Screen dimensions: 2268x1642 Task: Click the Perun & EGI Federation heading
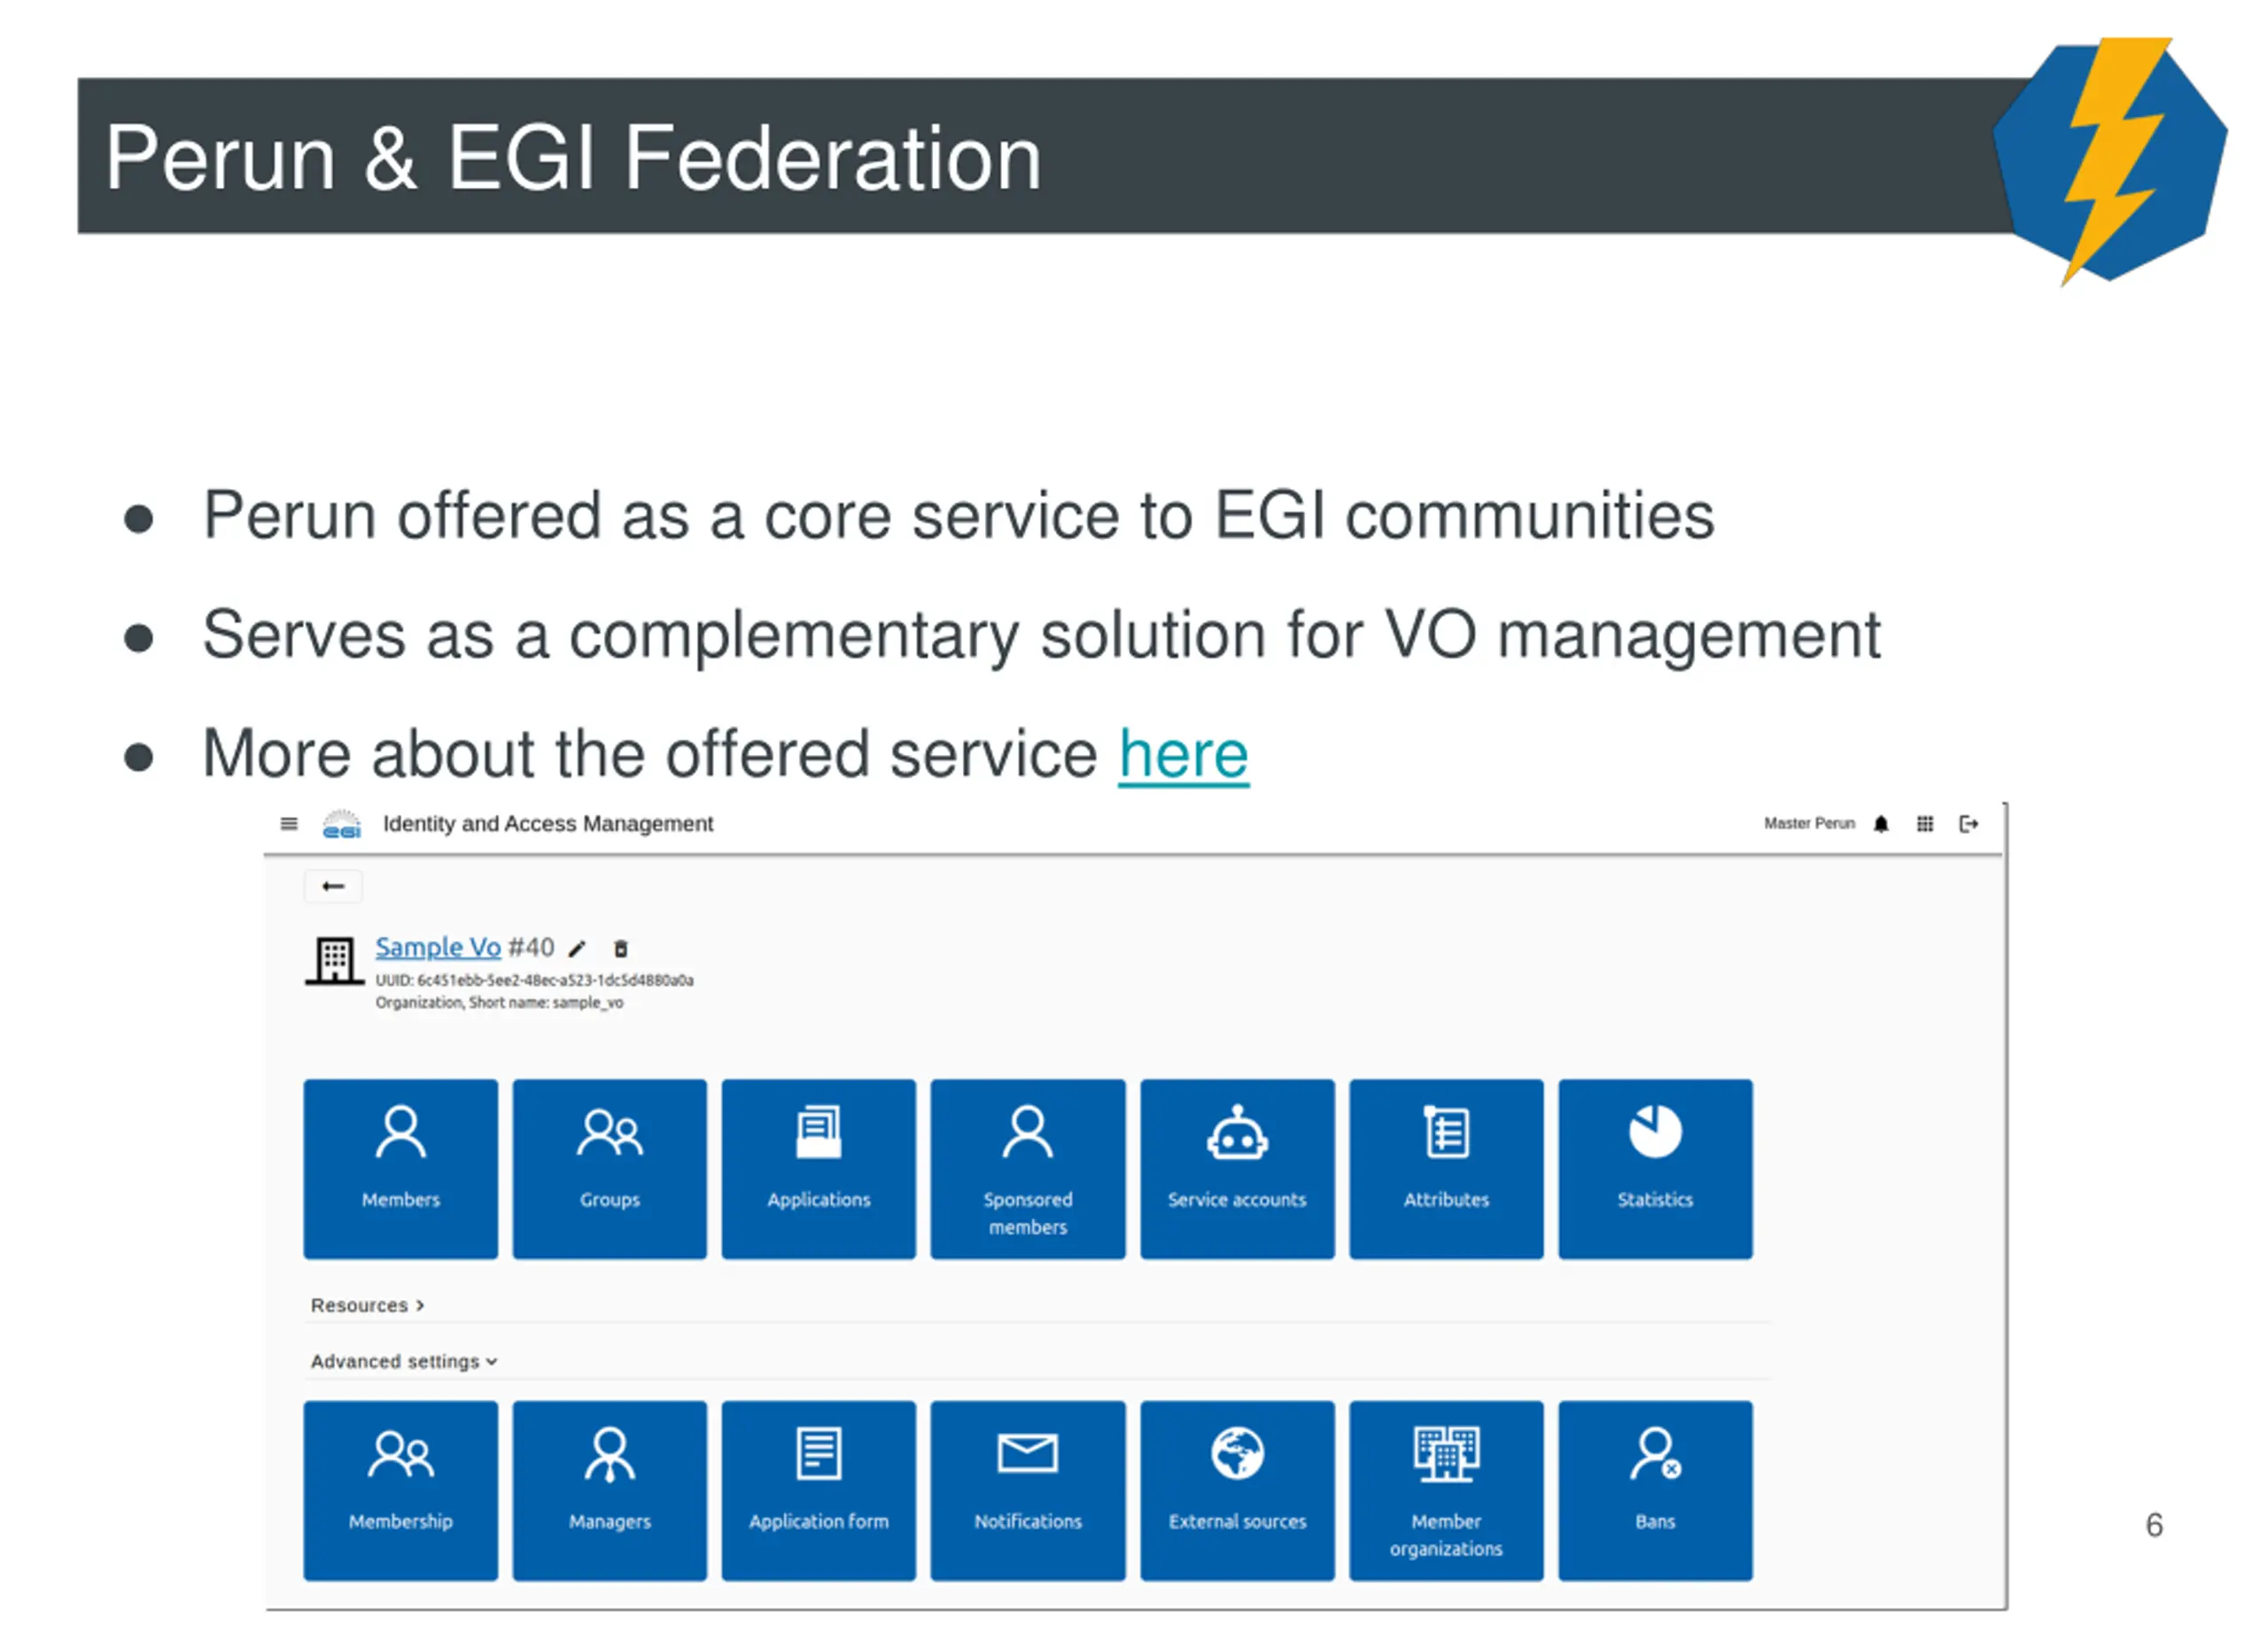(x=573, y=157)
